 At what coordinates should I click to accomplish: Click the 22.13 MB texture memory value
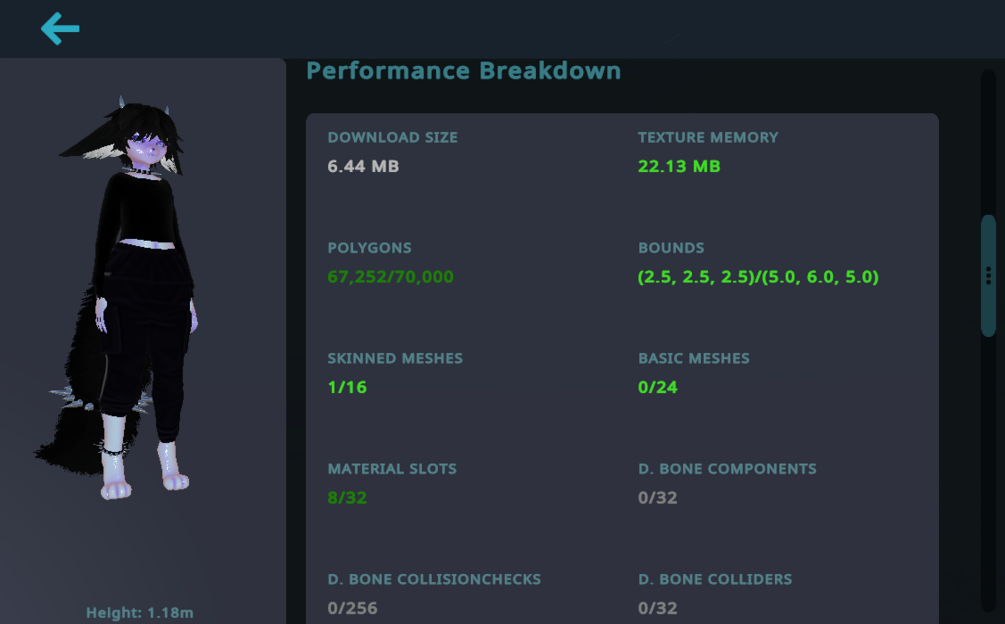pos(679,166)
